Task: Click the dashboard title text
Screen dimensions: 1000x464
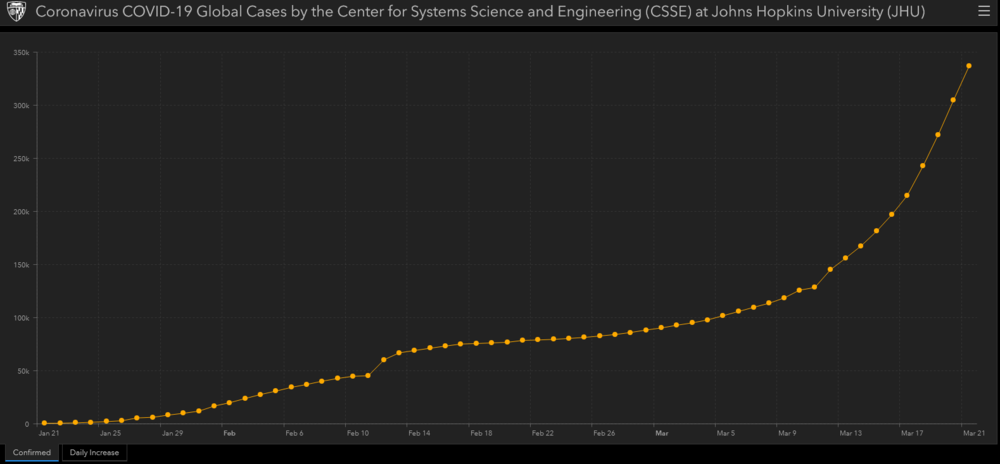Action: [480, 11]
